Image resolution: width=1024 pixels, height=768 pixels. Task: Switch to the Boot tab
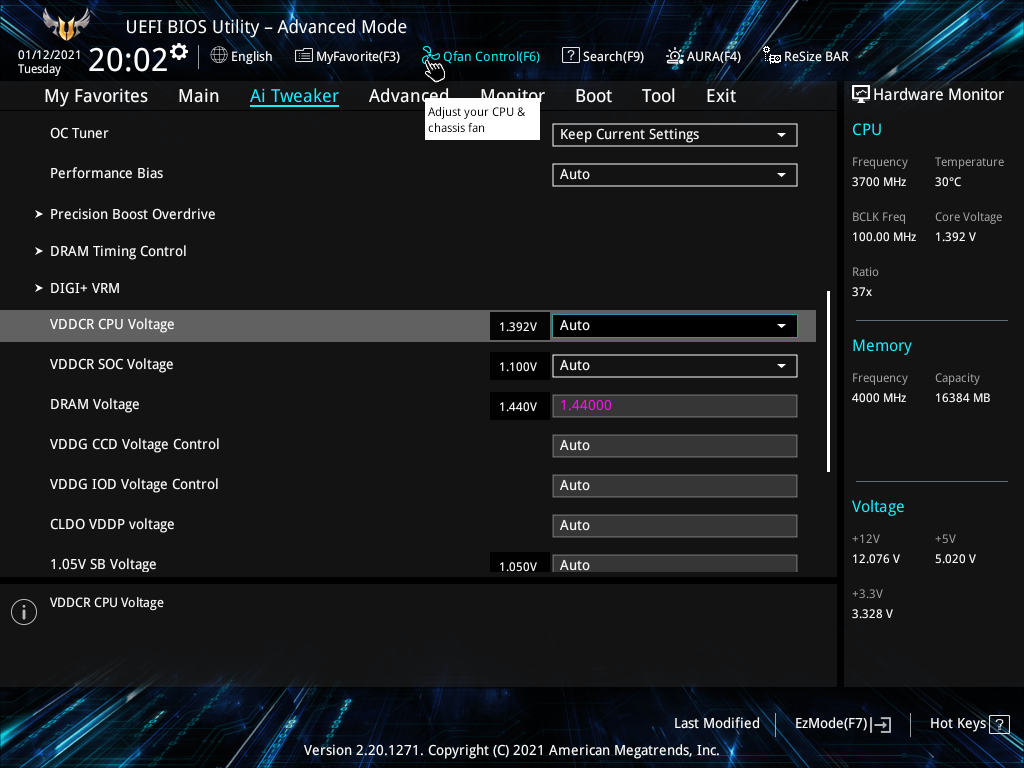[593, 96]
